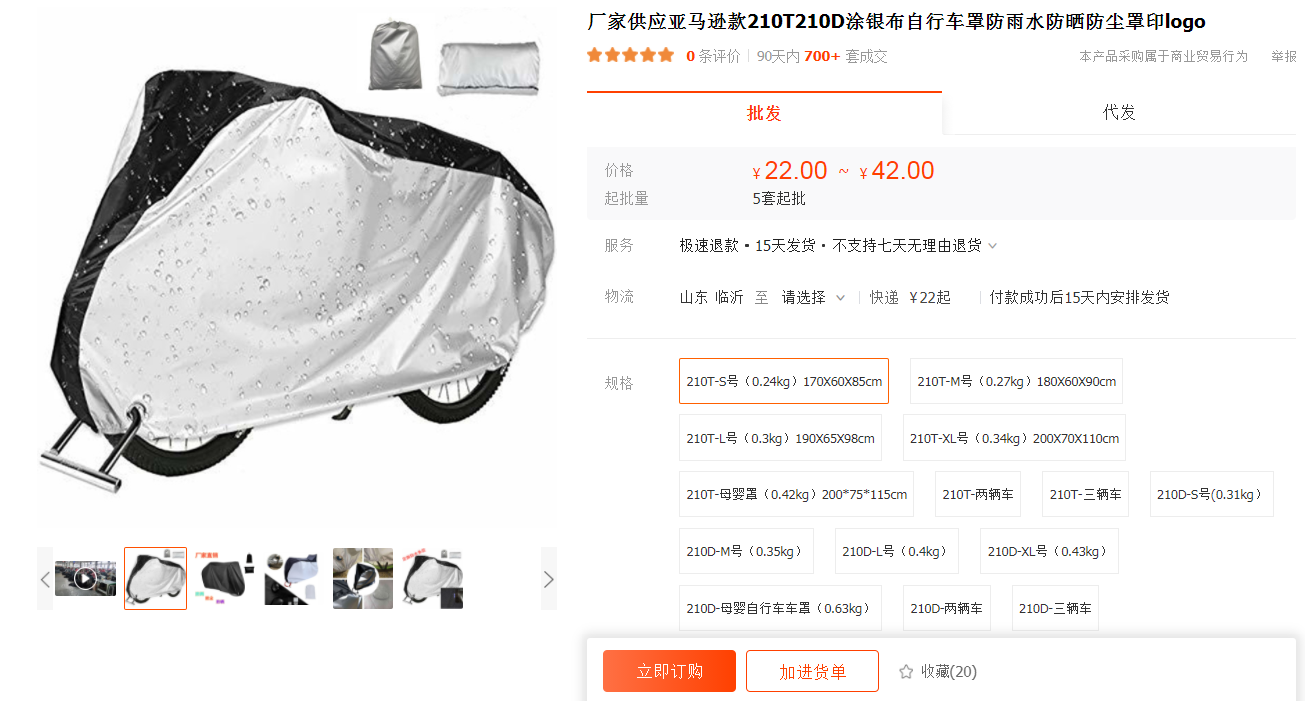Click the 加进货单 button
This screenshot has width=1305, height=701.
coord(812,671)
